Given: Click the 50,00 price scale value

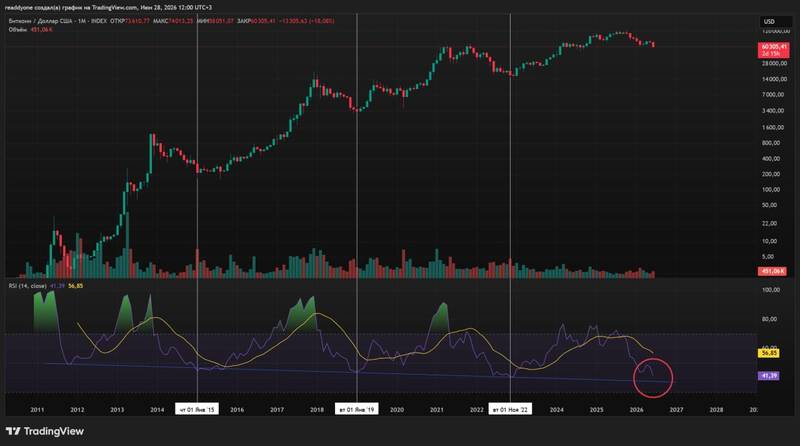Looking at the screenshot, I should tap(770, 205).
